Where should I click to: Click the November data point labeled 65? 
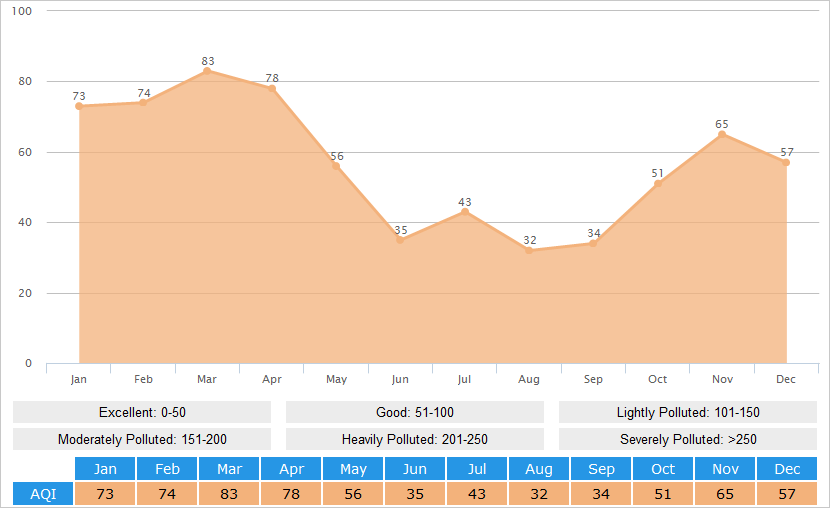pos(722,134)
